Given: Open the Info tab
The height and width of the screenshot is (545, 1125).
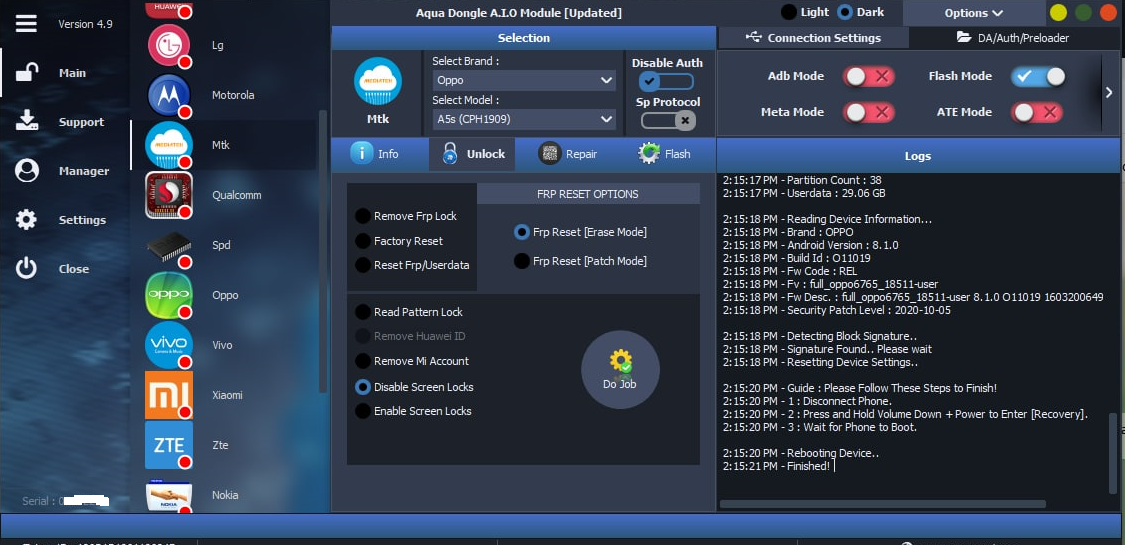Looking at the screenshot, I should 375,153.
